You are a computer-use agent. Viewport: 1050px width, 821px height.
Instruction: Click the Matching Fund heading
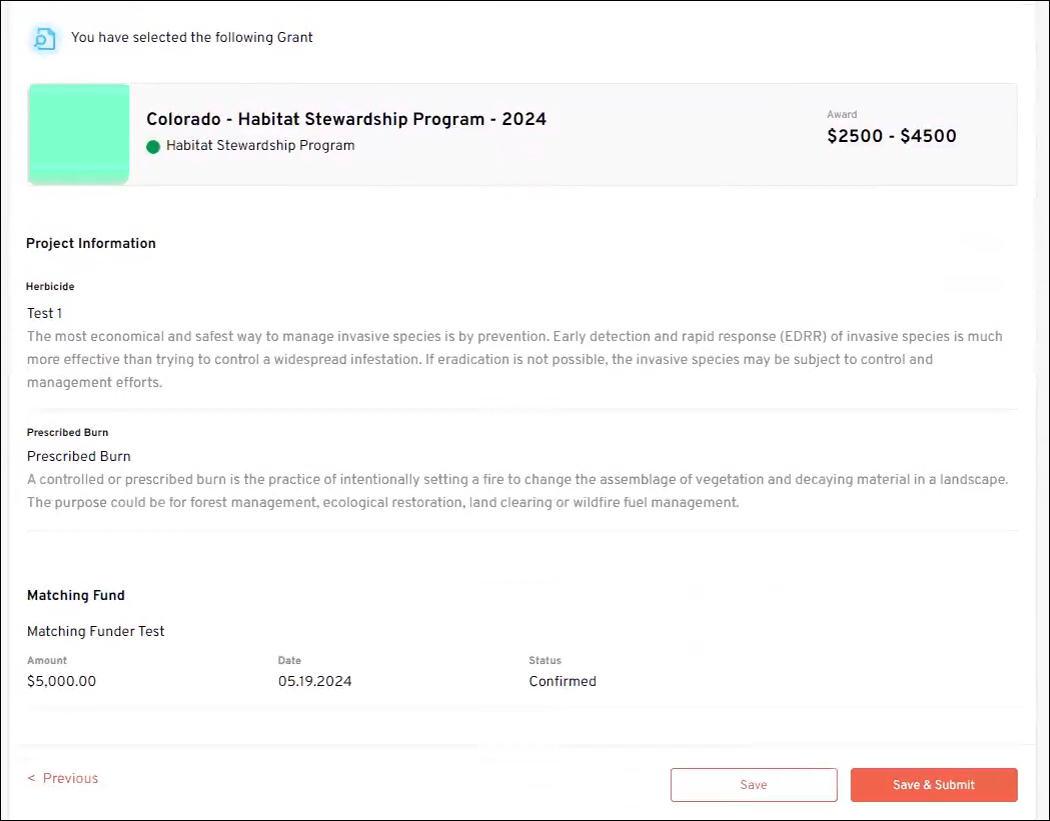point(76,595)
